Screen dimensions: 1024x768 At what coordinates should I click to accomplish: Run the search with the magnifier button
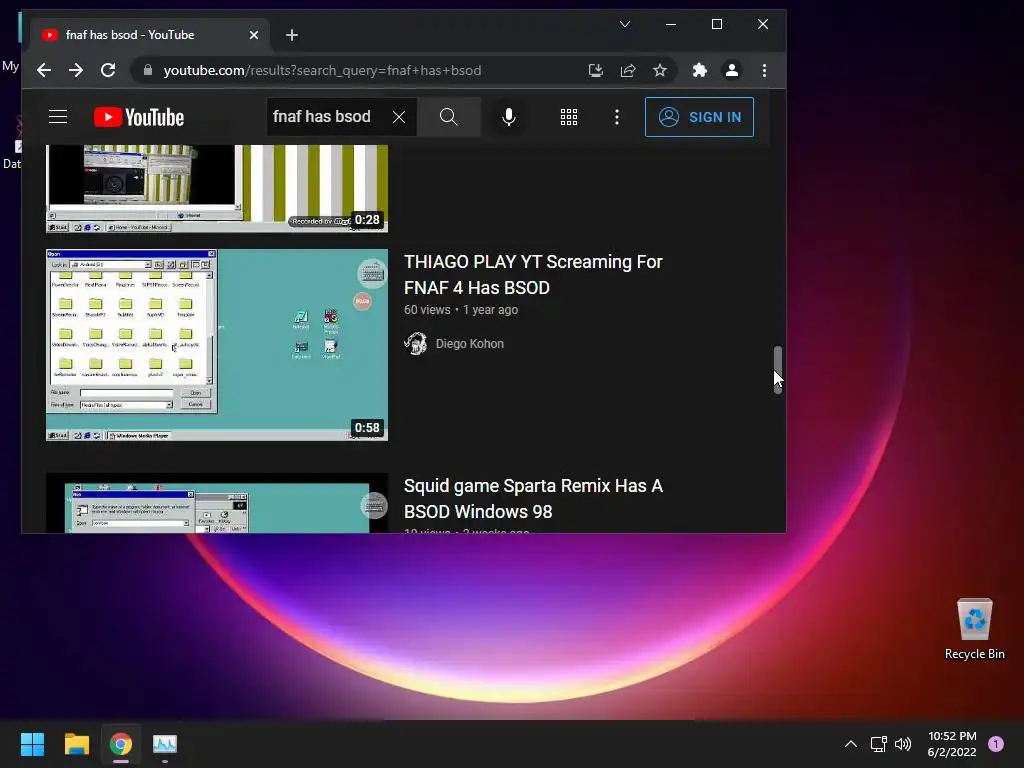tap(449, 117)
